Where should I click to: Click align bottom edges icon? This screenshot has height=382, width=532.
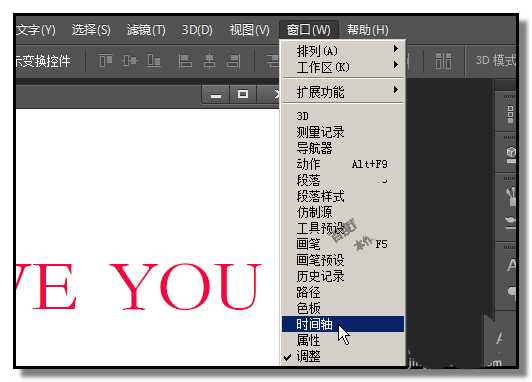[154, 61]
